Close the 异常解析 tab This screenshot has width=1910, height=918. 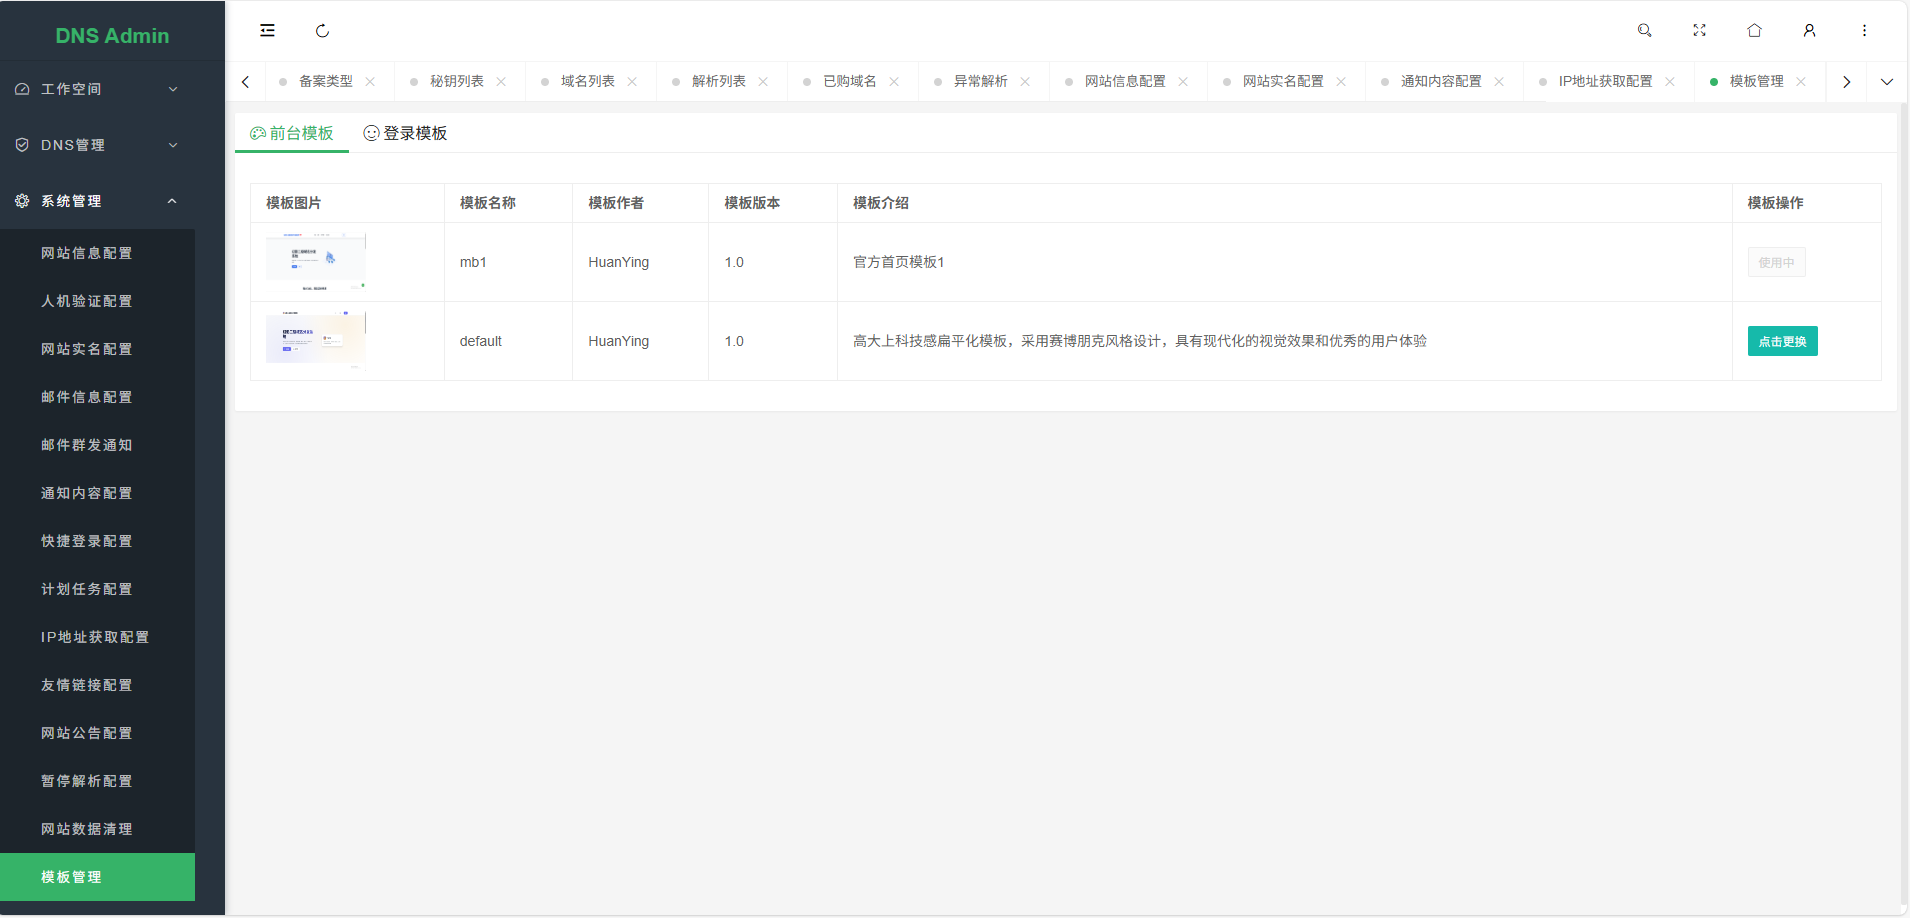[1026, 81]
